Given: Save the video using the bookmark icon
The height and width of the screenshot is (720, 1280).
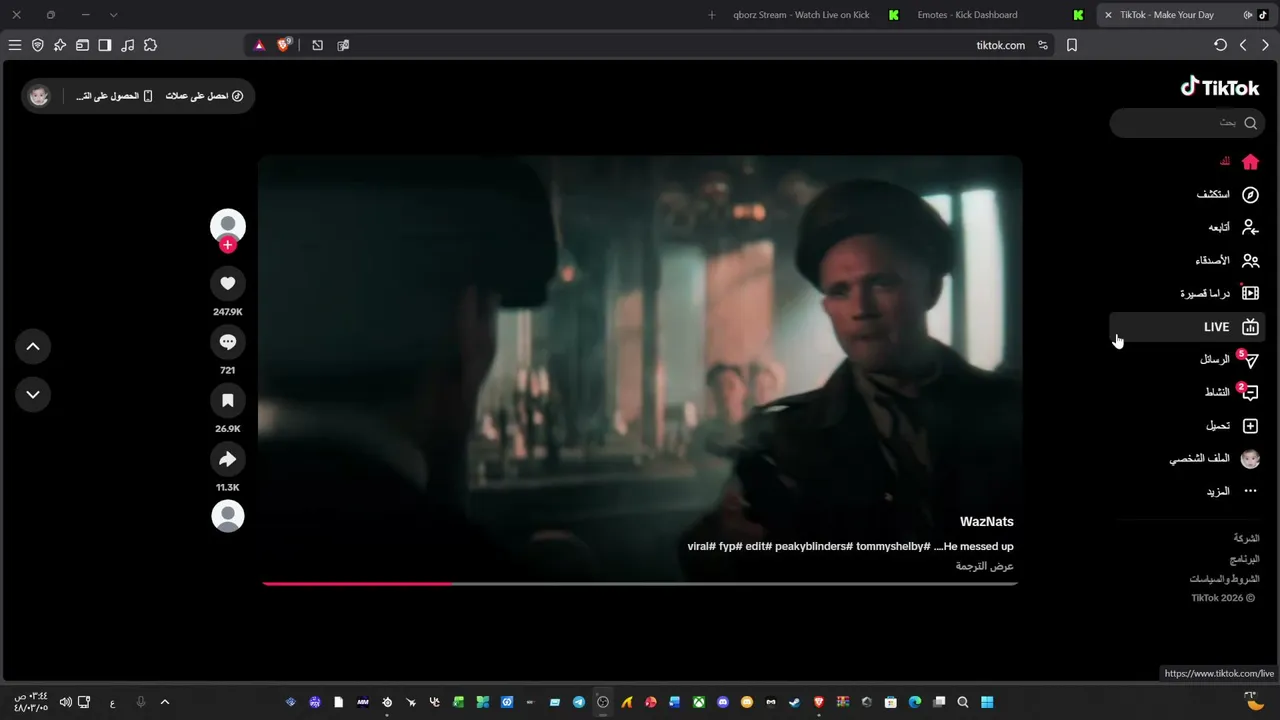Looking at the screenshot, I should click(228, 401).
